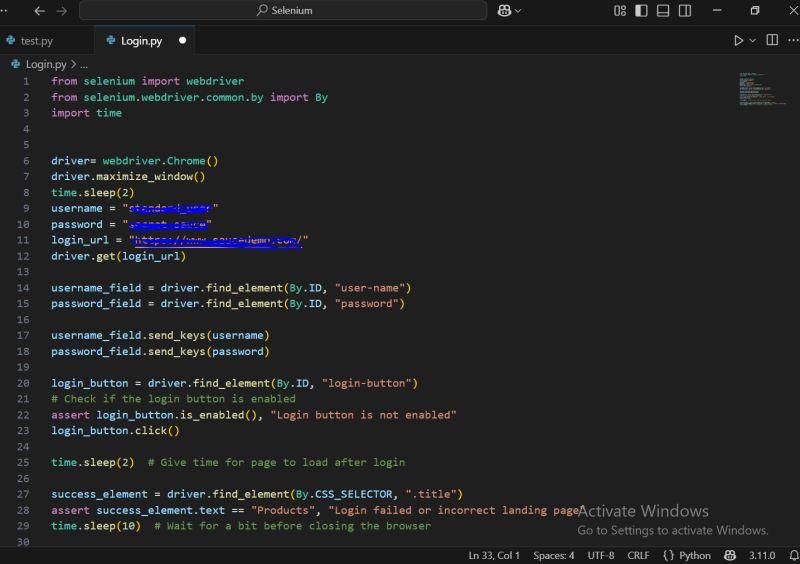800x564 pixels.
Task: Select the Login.py editor tab
Action: (142, 41)
